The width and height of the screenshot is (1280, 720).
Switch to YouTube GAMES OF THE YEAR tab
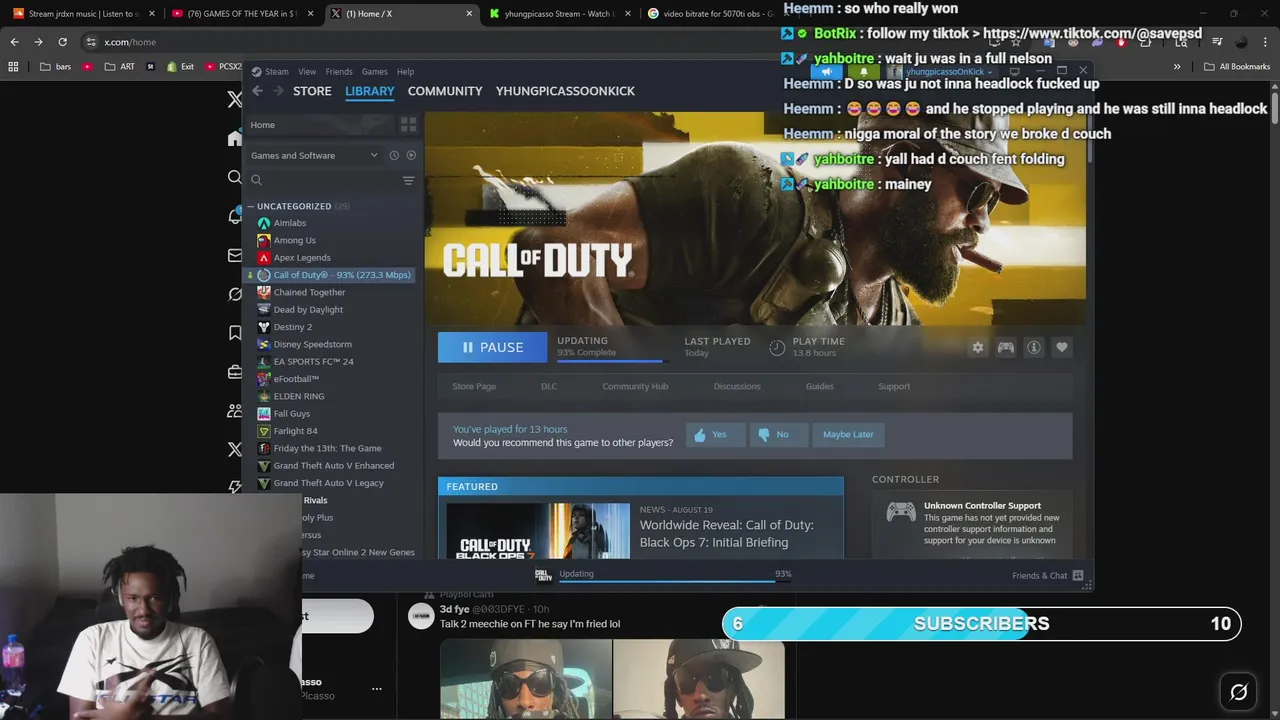(x=242, y=14)
